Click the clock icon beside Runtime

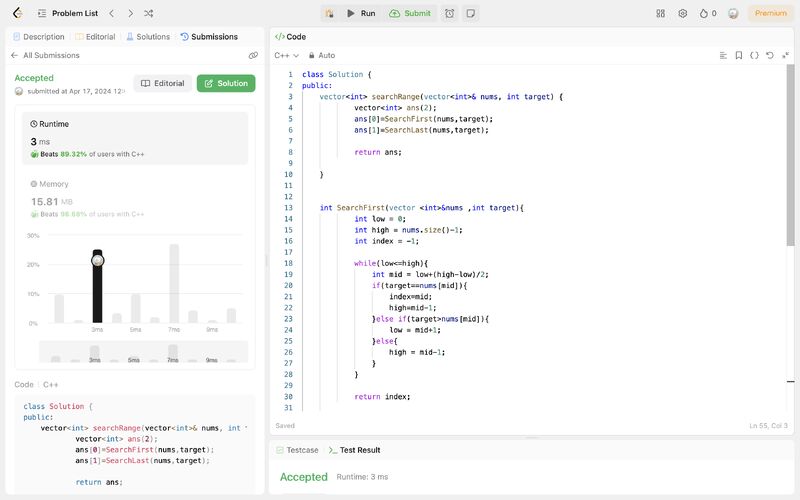tap(34, 124)
